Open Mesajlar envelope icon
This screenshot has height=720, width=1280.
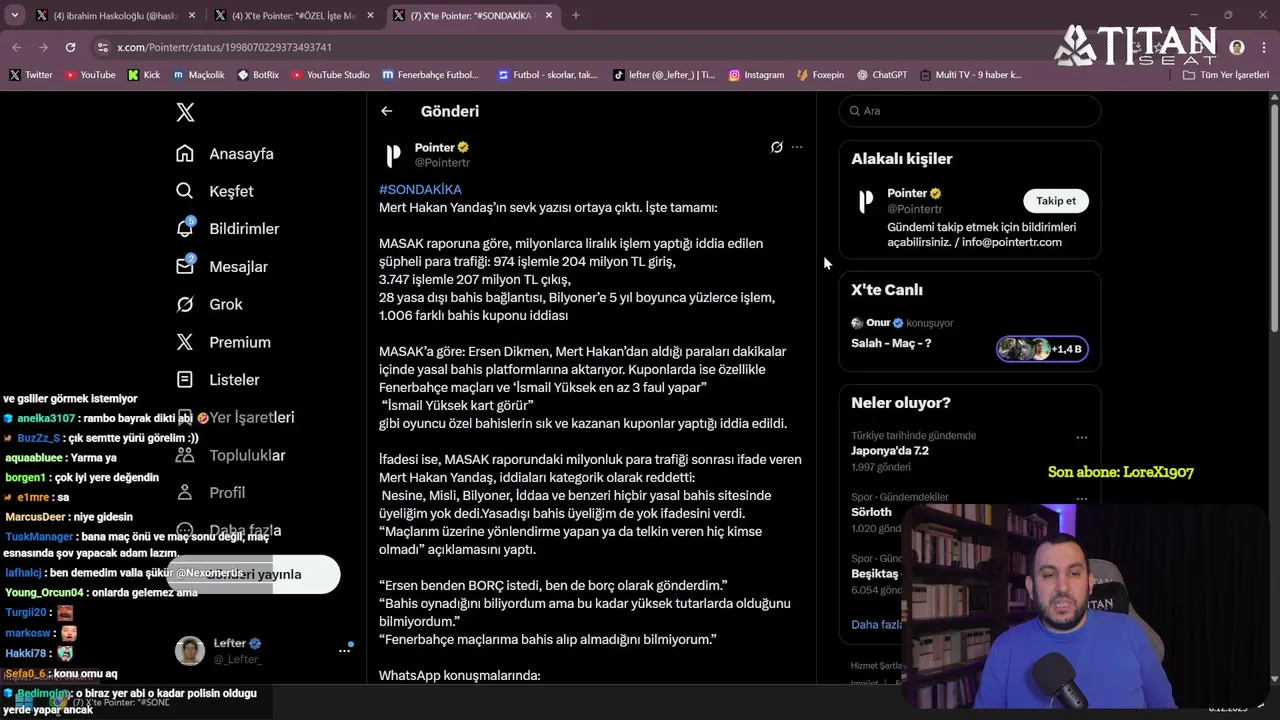(x=185, y=266)
